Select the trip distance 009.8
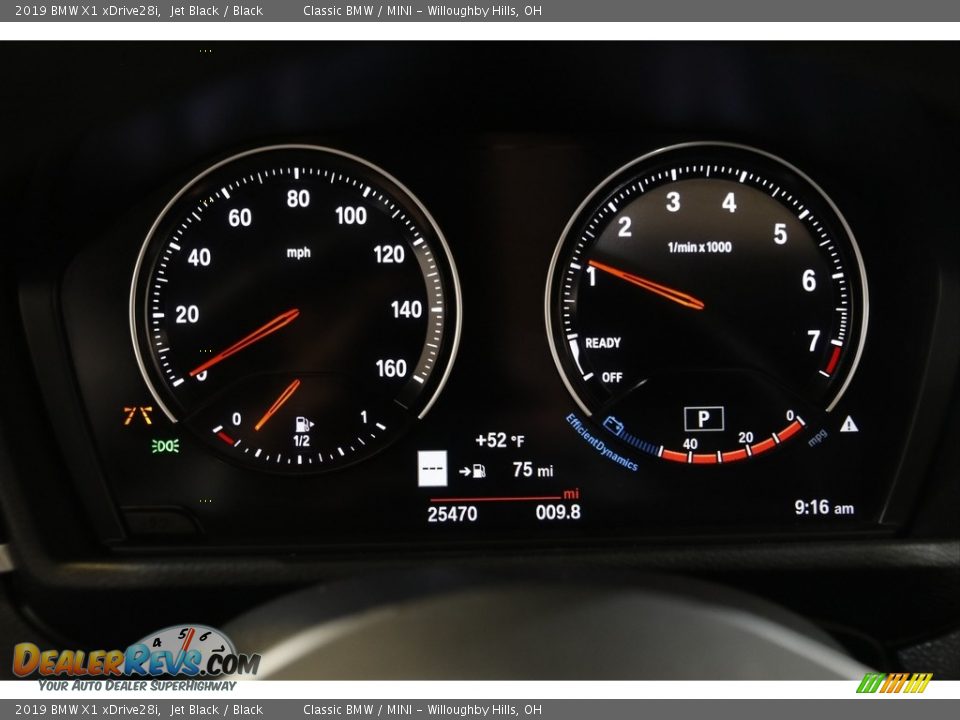960x720 pixels. coord(558,512)
